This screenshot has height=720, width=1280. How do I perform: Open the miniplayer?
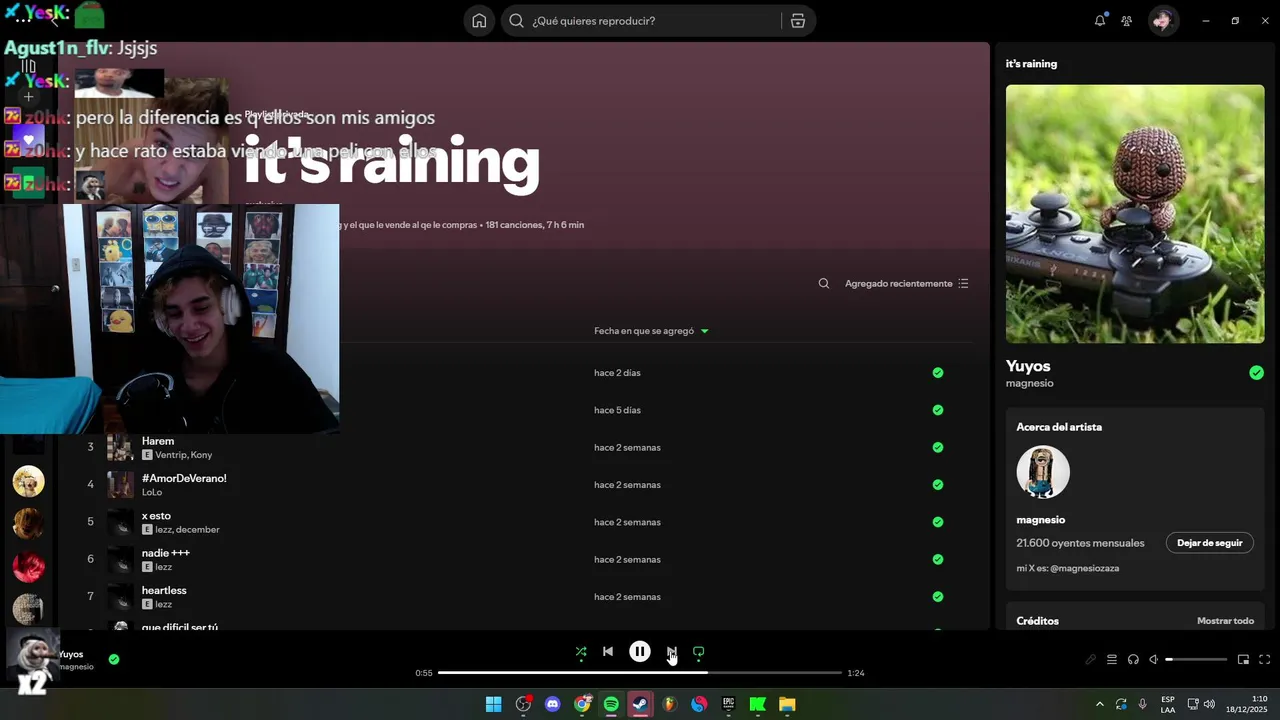pyautogui.click(x=1244, y=660)
